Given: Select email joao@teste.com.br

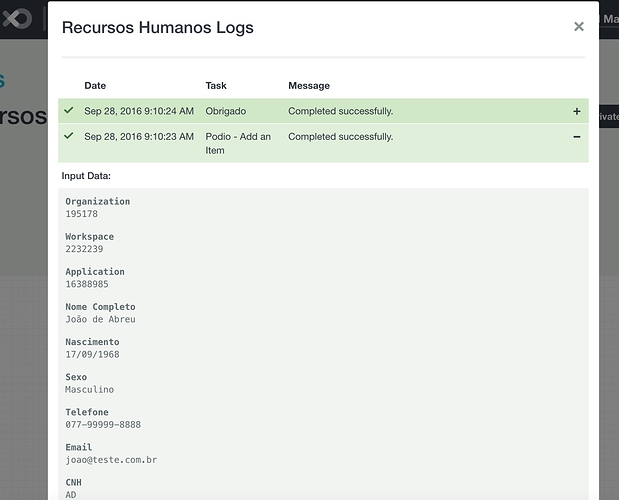Looking at the screenshot, I should [111, 460].
